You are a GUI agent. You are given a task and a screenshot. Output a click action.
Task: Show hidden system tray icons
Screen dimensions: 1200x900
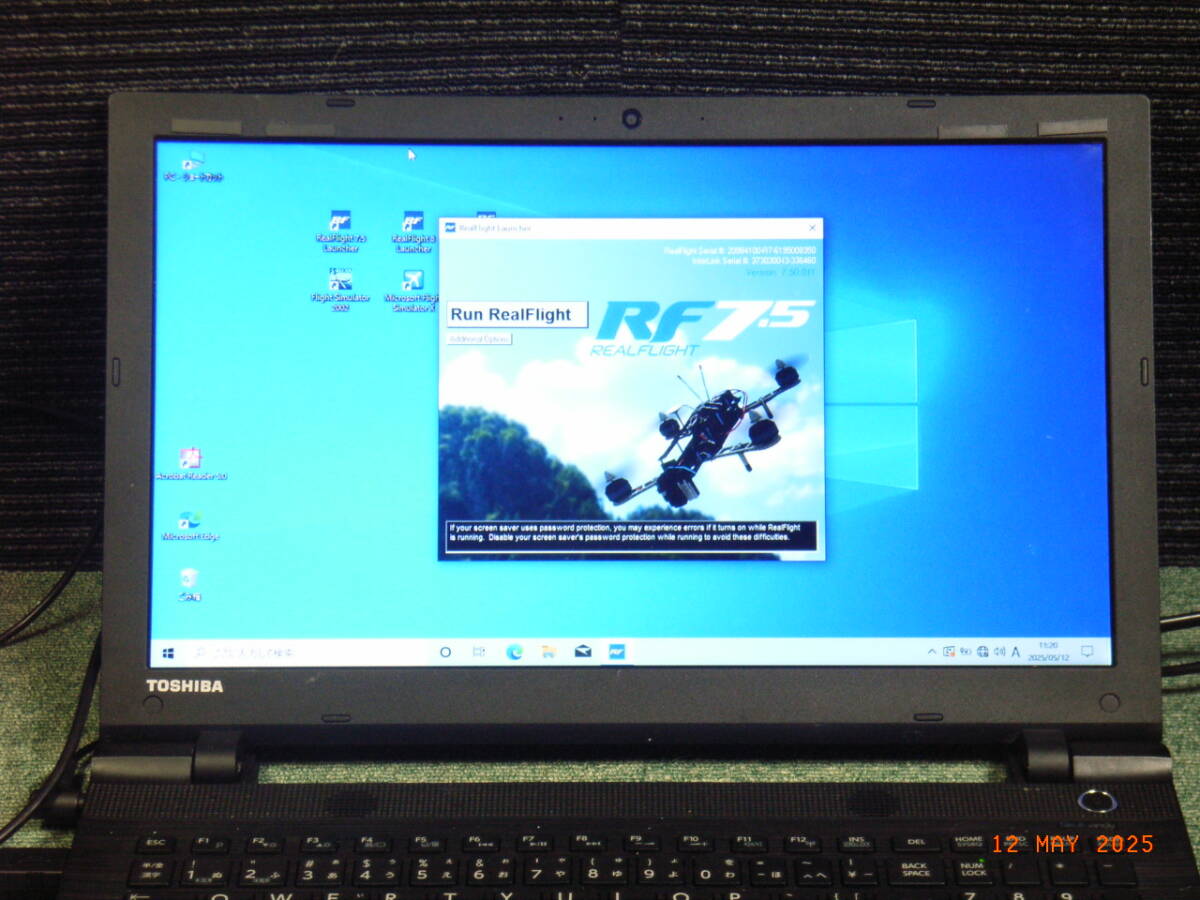pyautogui.click(x=932, y=652)
